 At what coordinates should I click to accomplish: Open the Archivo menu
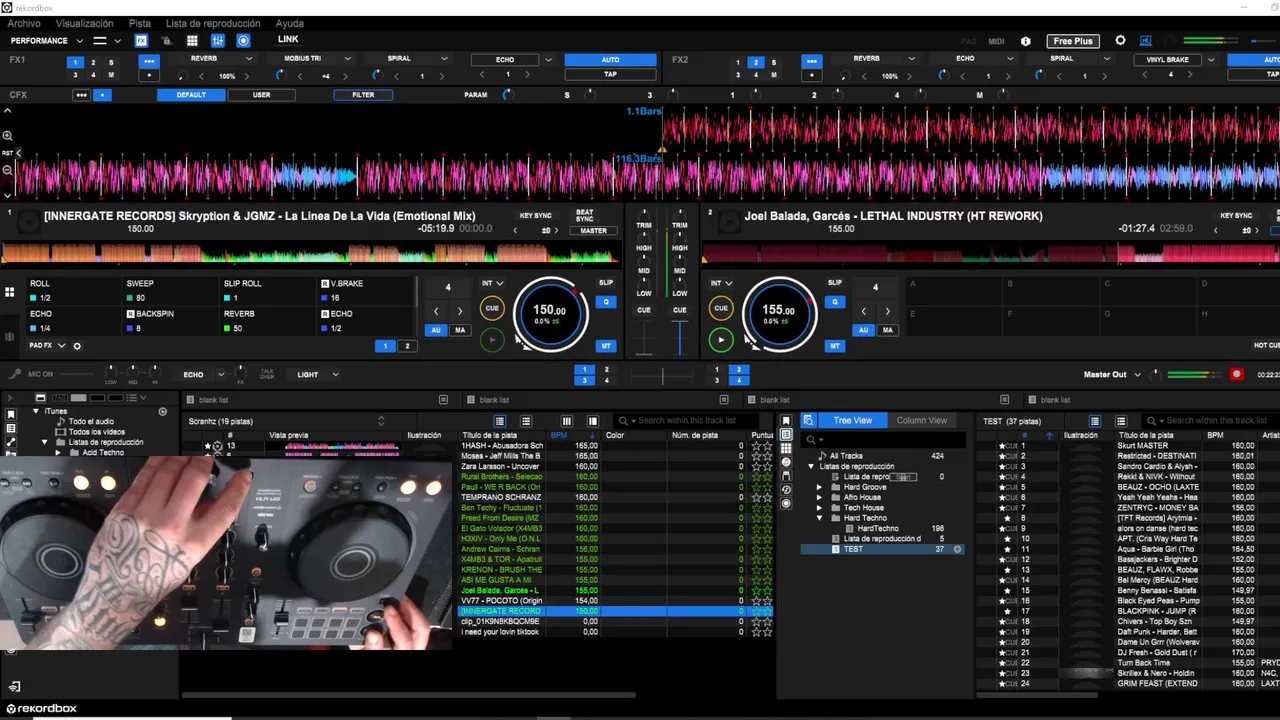tap(24, 23)
